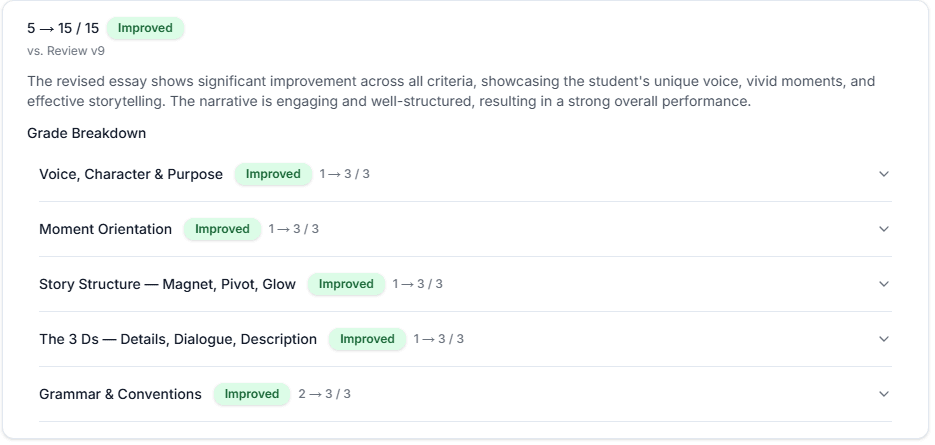This screenshot has width=935, height=445.
Task: Click the 2 → 3 / 3 grammar score
Action: (324, 394)
